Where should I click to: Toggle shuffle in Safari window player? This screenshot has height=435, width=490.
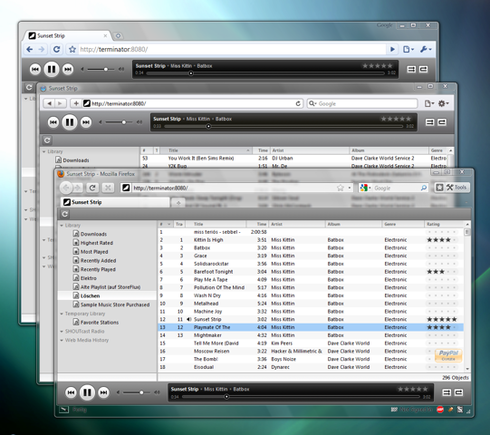[430, 122]
